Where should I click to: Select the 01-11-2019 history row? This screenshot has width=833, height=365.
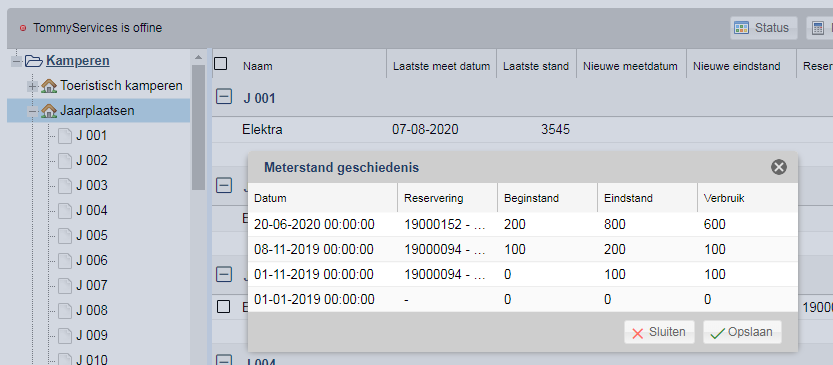point(523,275)
